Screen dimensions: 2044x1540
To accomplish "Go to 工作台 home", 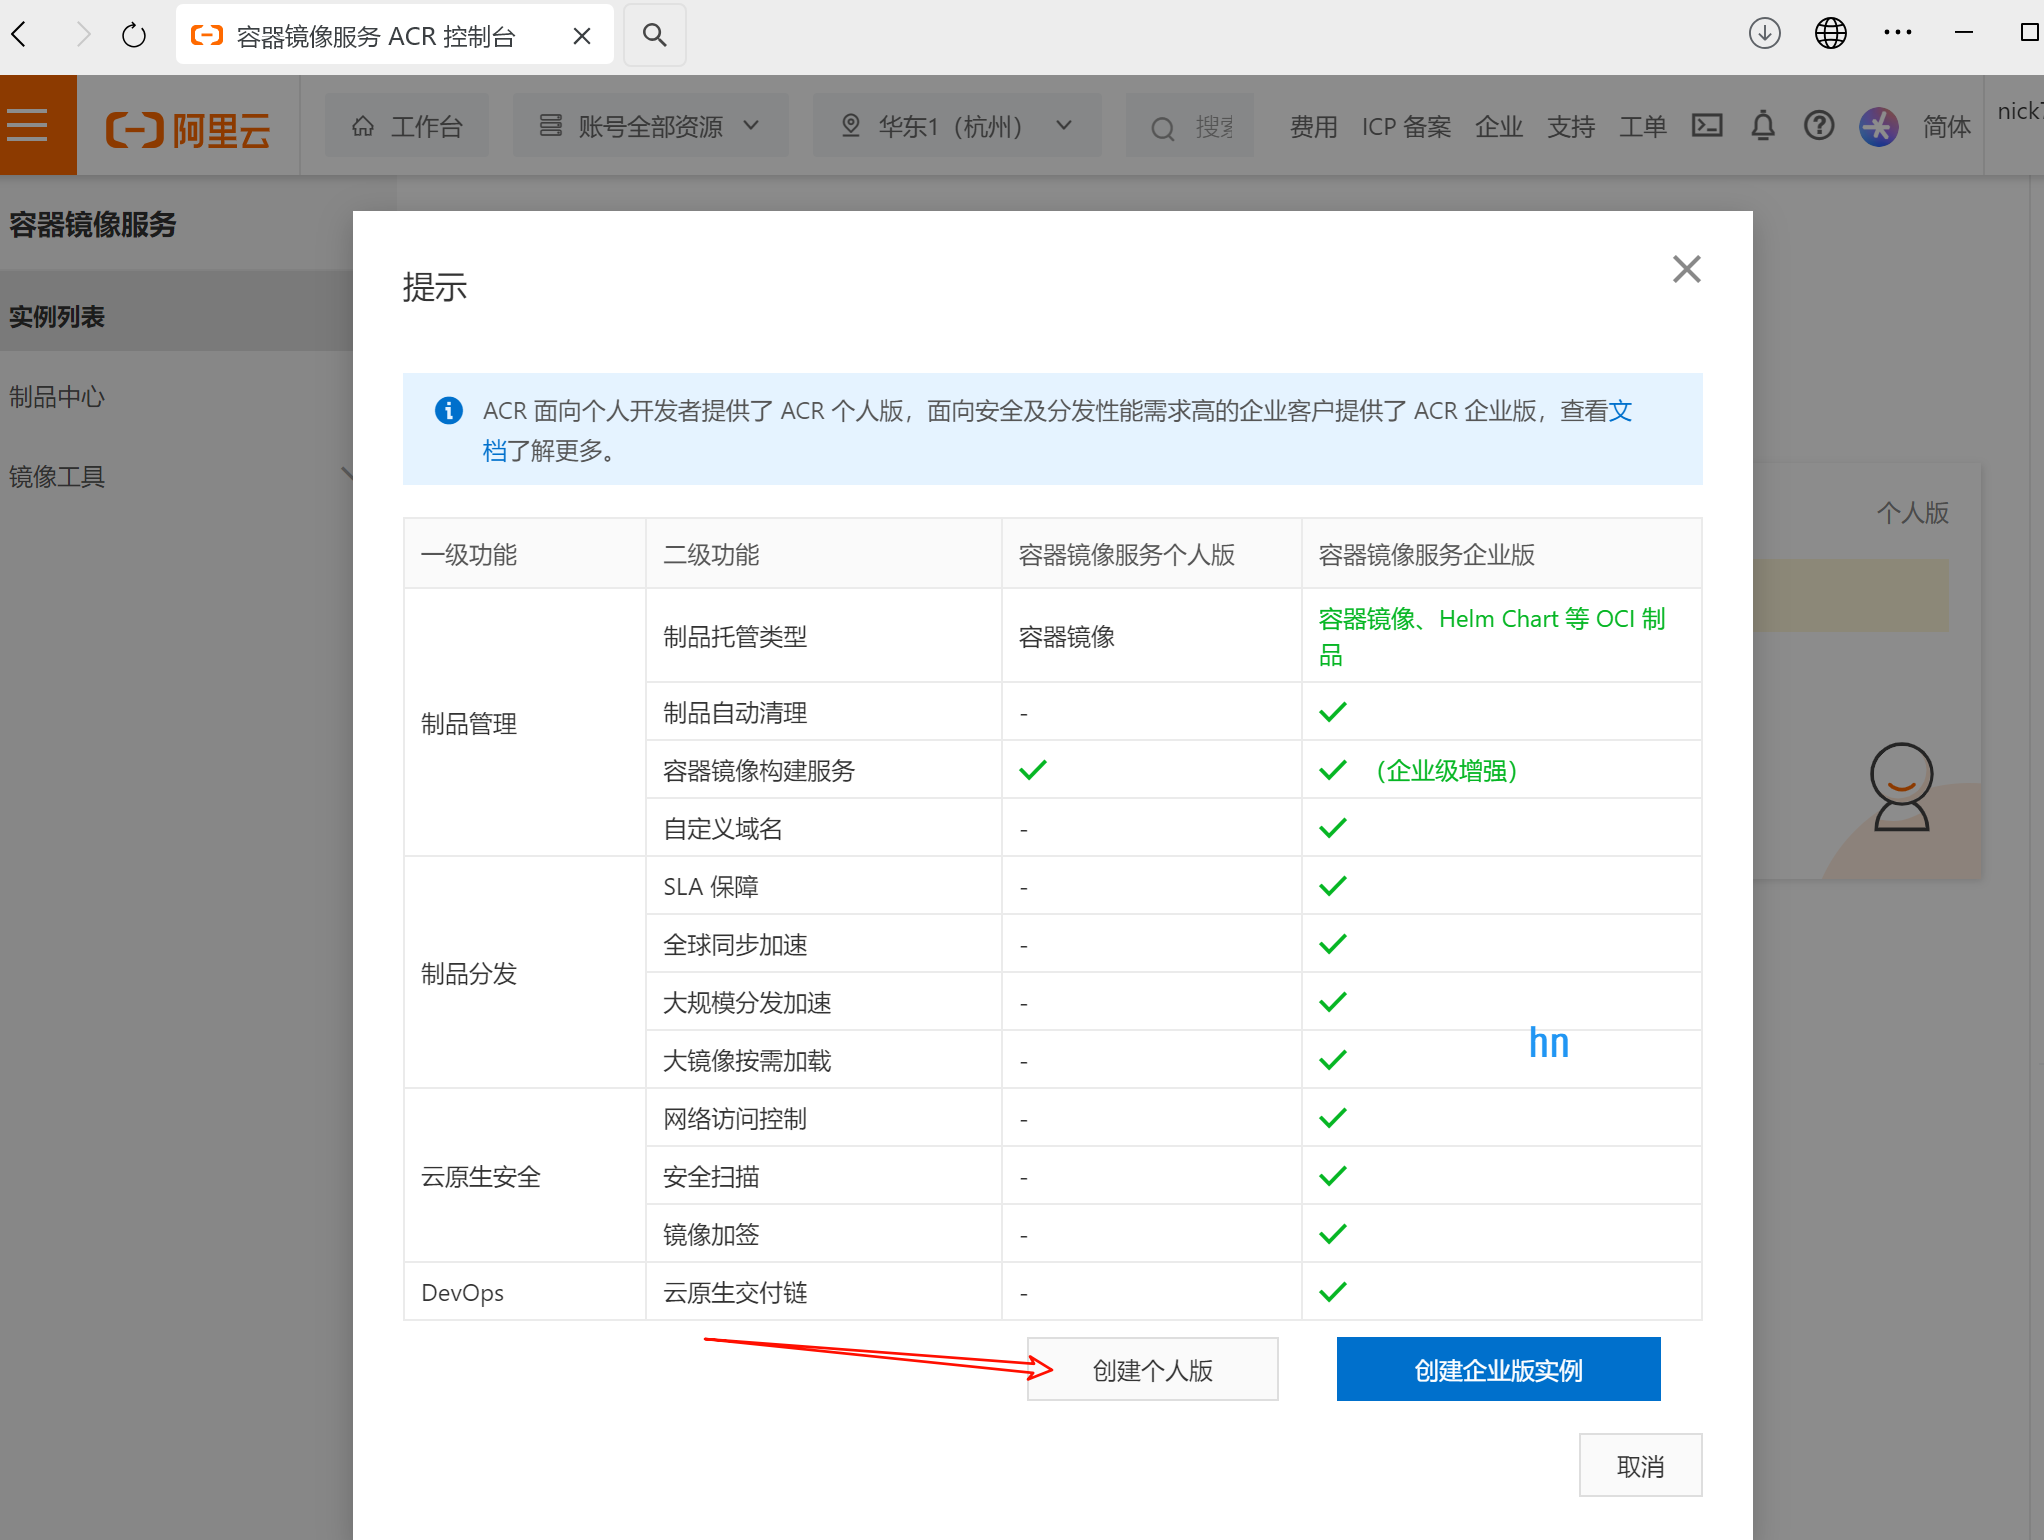I will [x=407, y=126].
